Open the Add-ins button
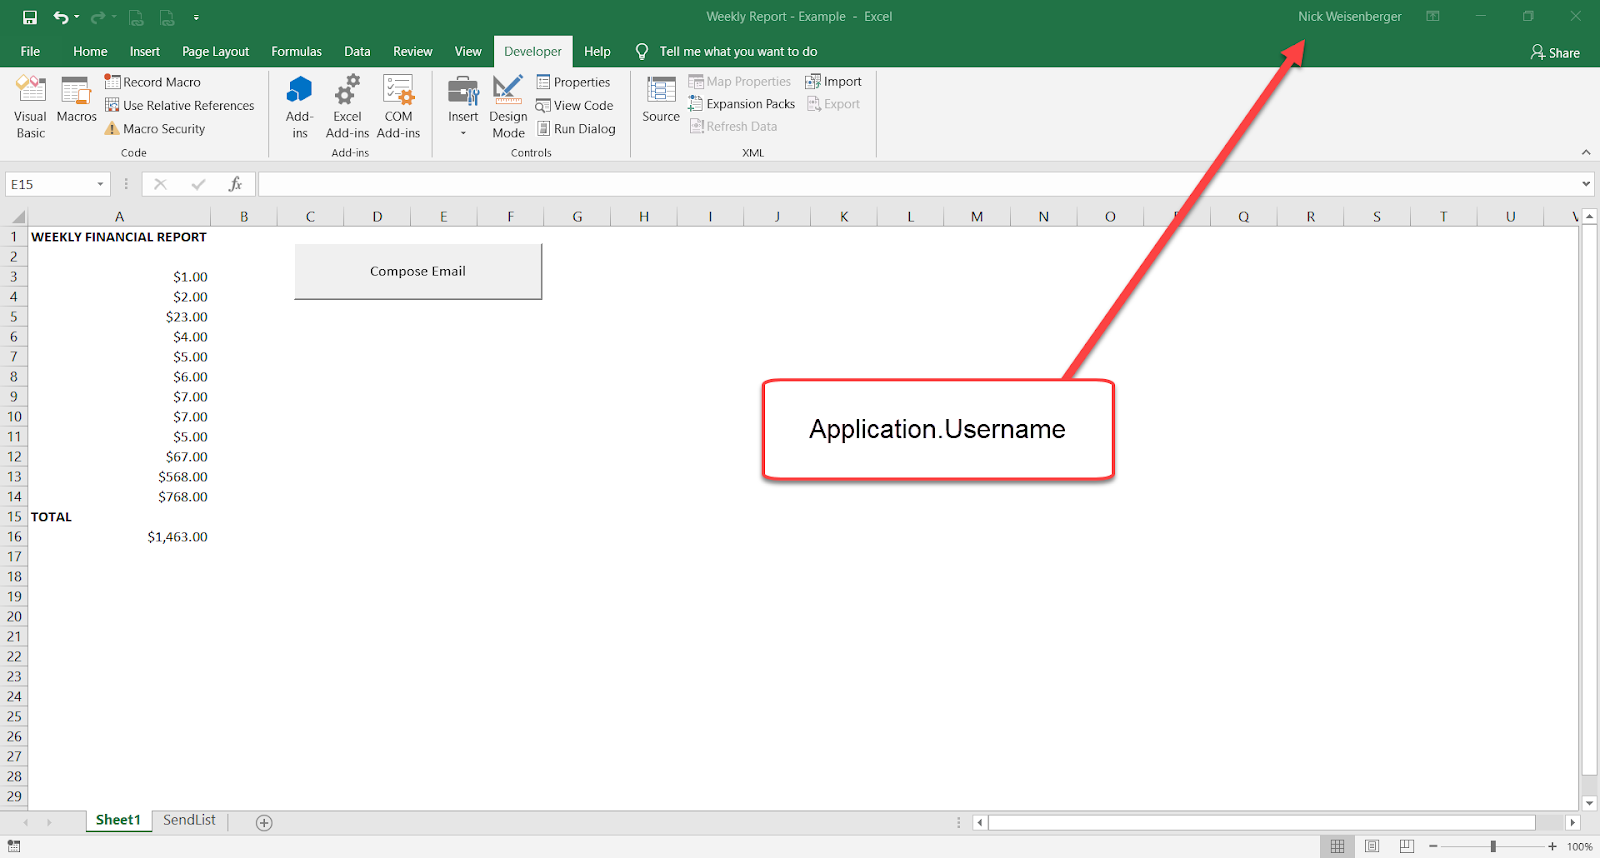 point(299,108)
